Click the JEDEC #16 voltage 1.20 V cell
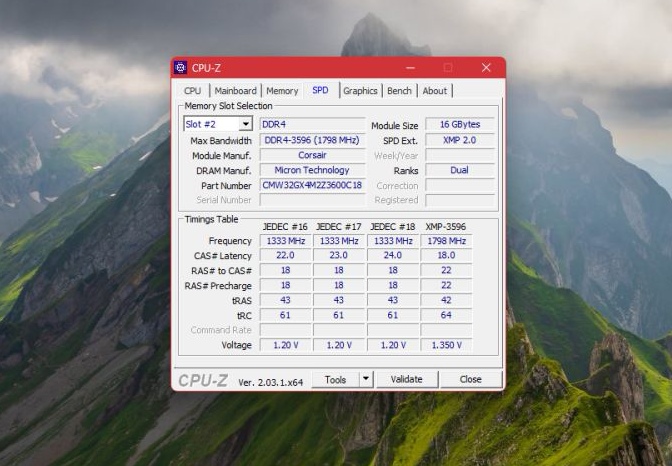This screenshot has height=466, width=672. [285, 345]
